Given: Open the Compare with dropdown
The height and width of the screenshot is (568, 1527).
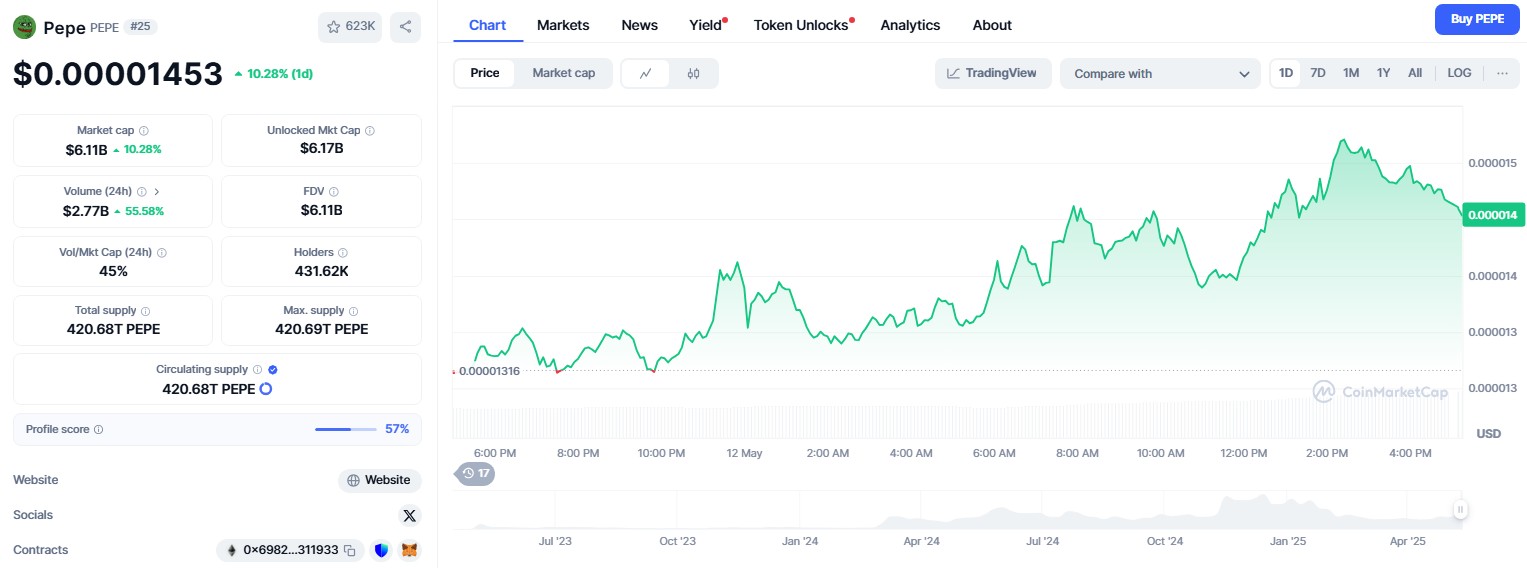Looking at the screenshot, I should pyautogui.click(x=1159, y=74).
